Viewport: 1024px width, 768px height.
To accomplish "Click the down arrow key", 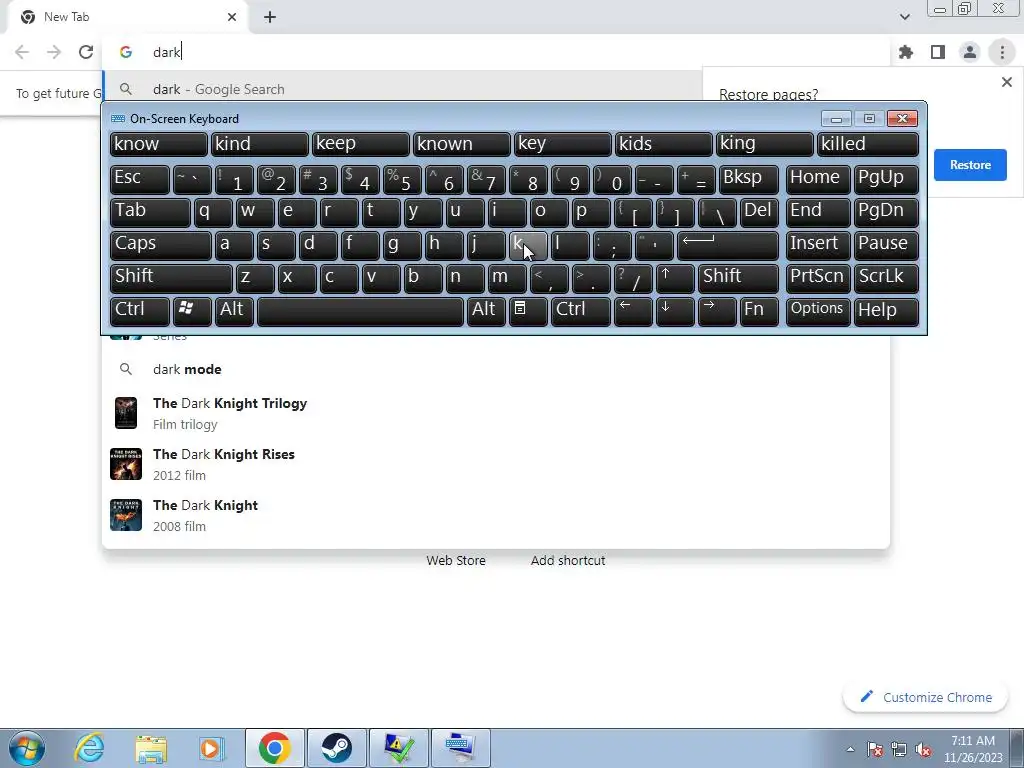I will tap(675, 312).
